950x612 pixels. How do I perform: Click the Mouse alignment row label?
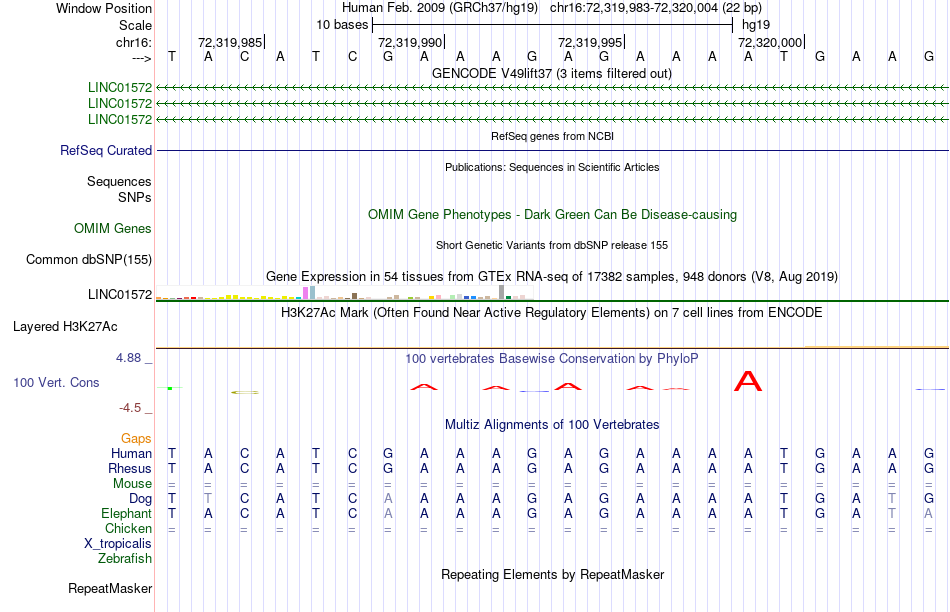[132, 484]
